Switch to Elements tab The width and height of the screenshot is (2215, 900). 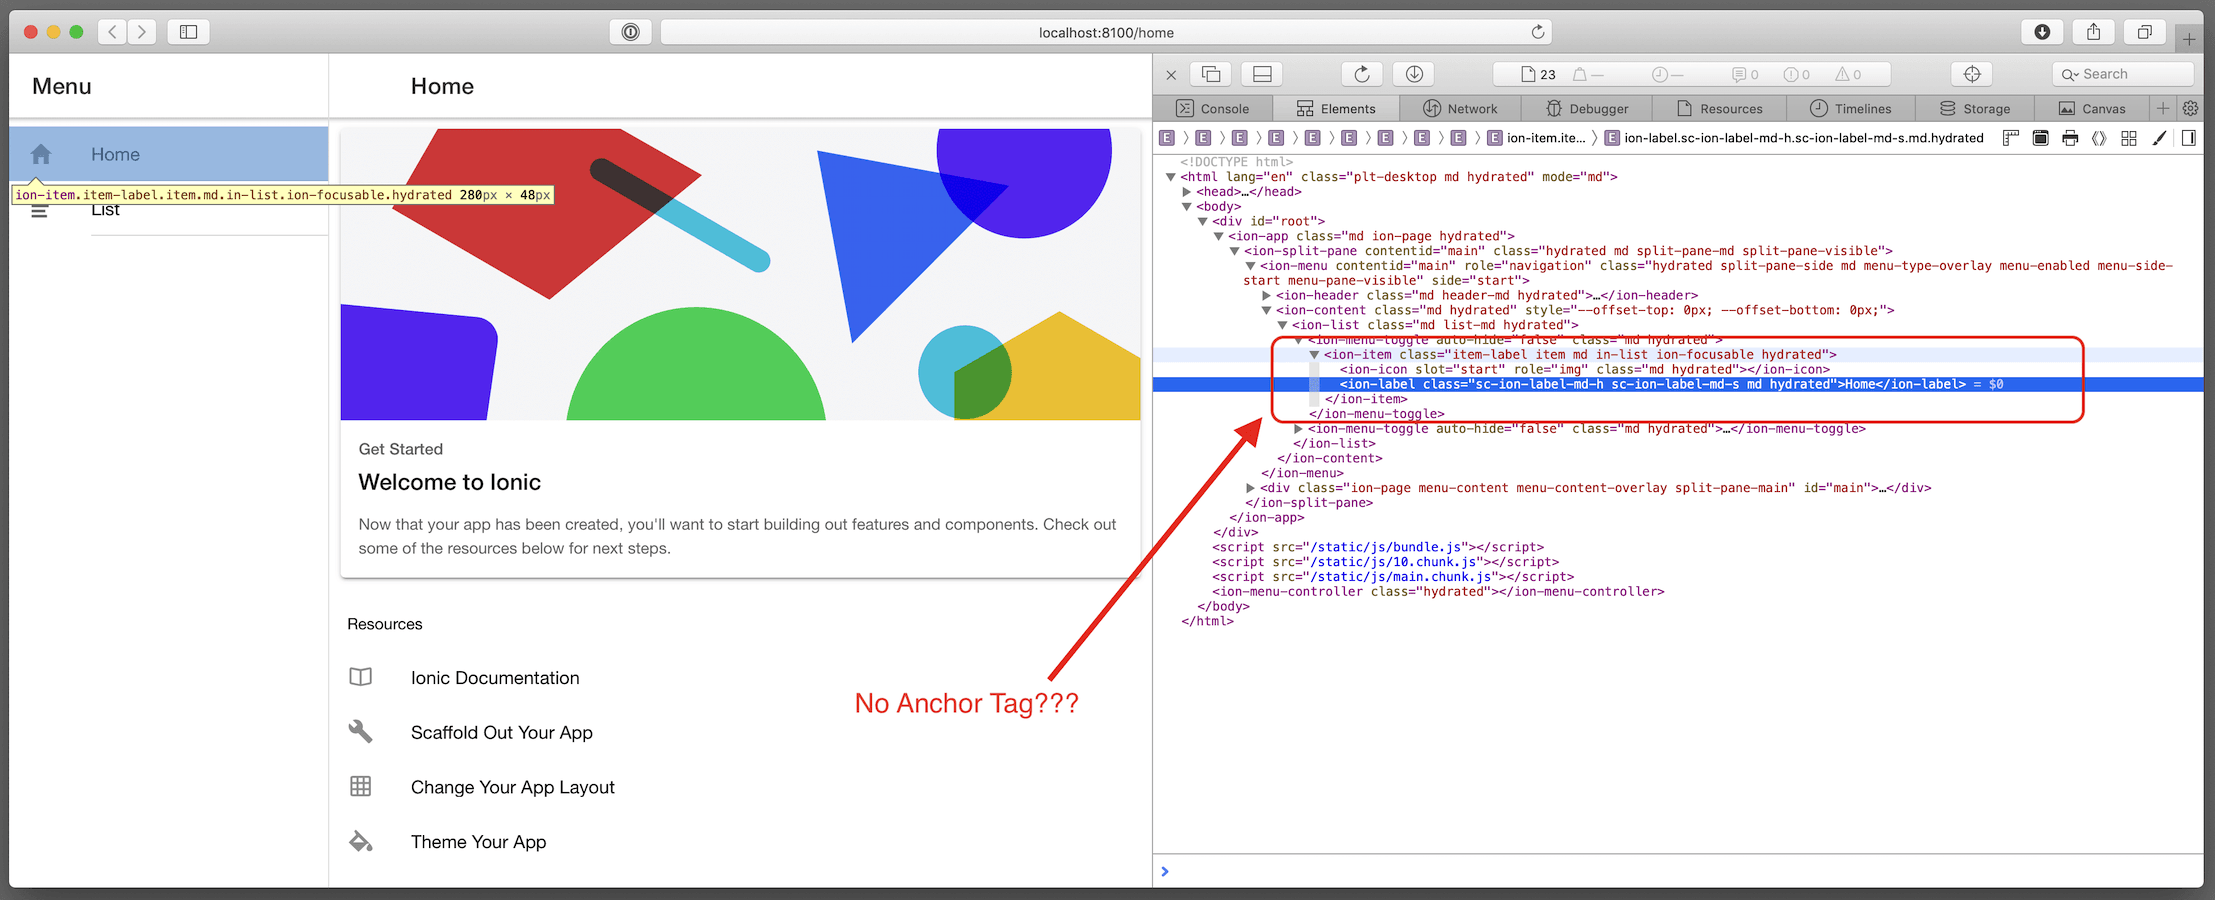pos(1336,108)
